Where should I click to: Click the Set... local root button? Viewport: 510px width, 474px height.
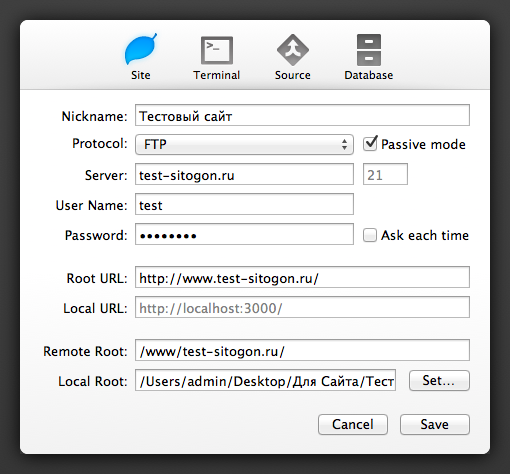pos(439,380)
